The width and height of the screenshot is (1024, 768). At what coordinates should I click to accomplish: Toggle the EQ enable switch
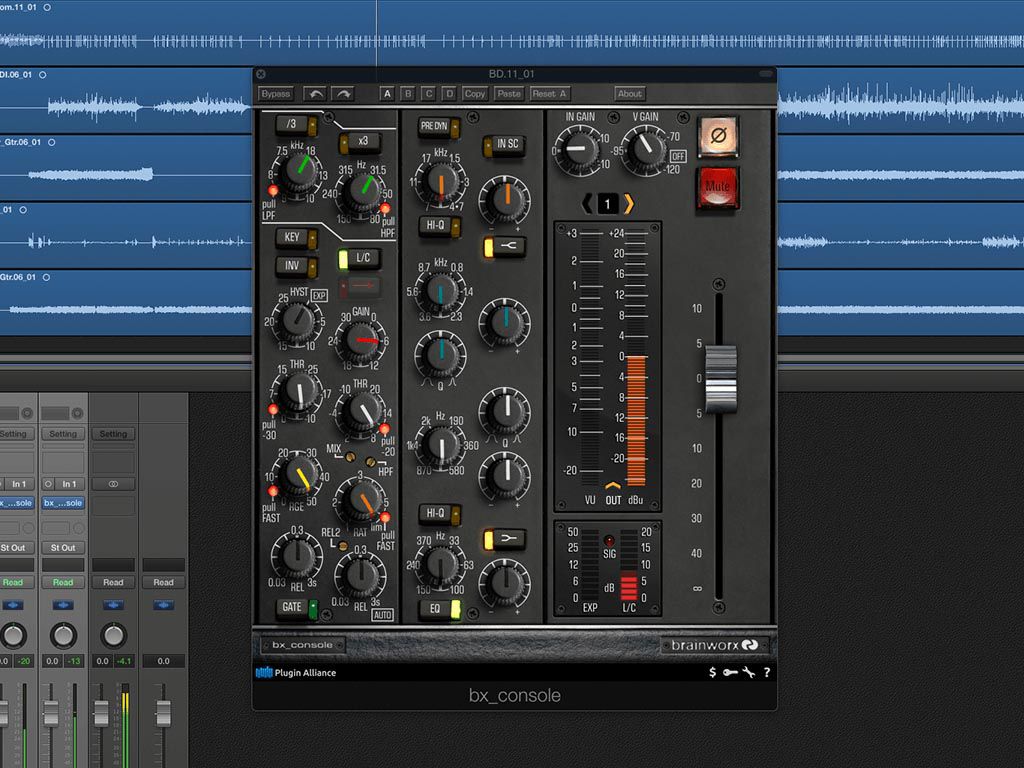[x=439, y=608]
